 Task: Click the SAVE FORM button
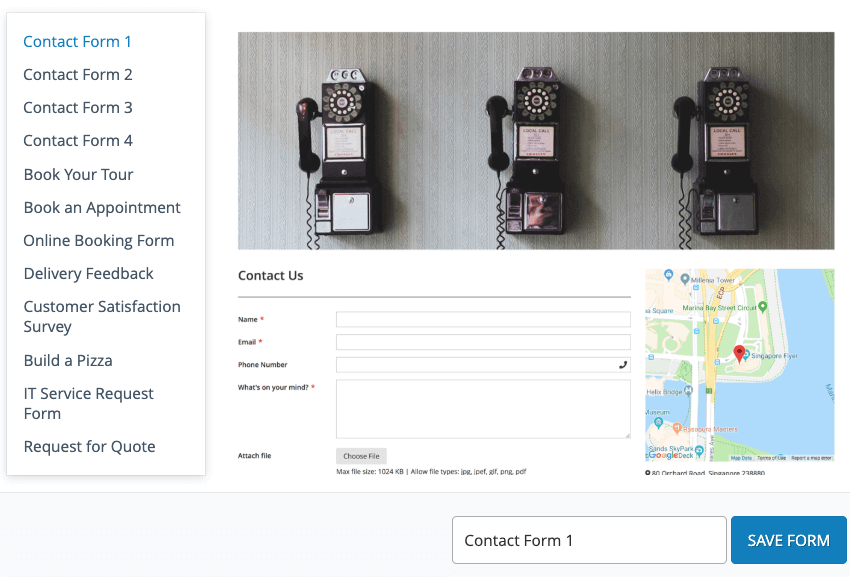788,540
